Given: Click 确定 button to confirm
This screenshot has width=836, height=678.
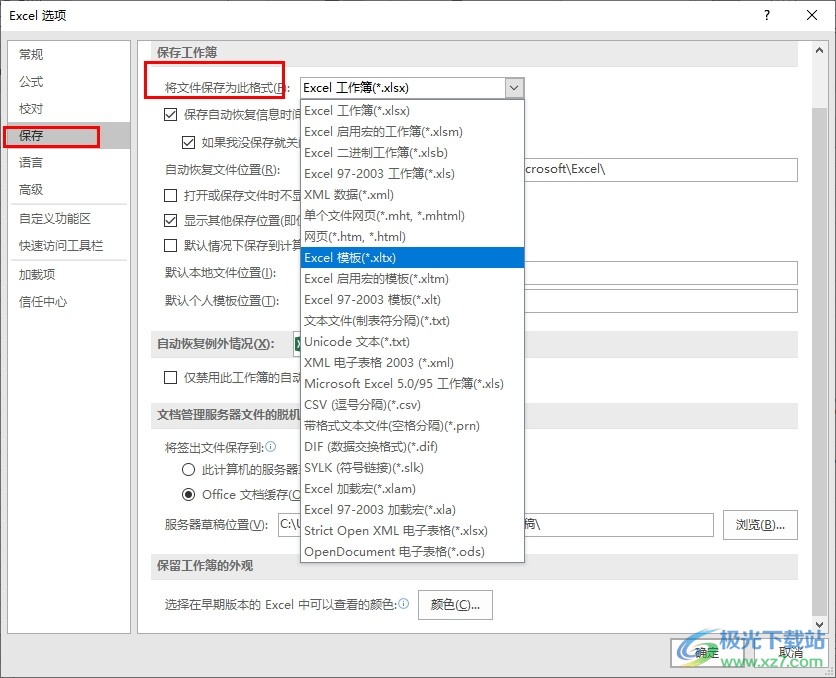Looking at the screenshot, I should coord(709,652).
